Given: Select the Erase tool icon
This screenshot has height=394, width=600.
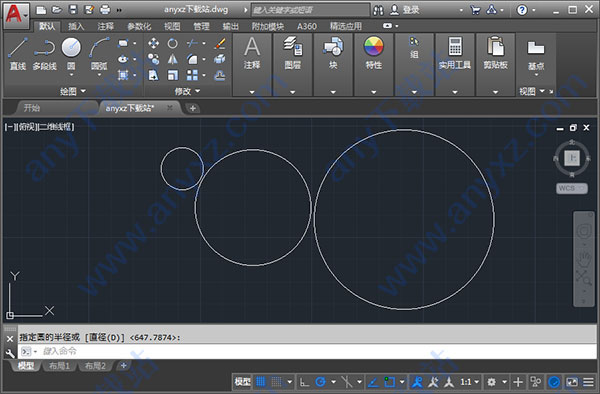Looking at the screenshot, I should (220, 43).
